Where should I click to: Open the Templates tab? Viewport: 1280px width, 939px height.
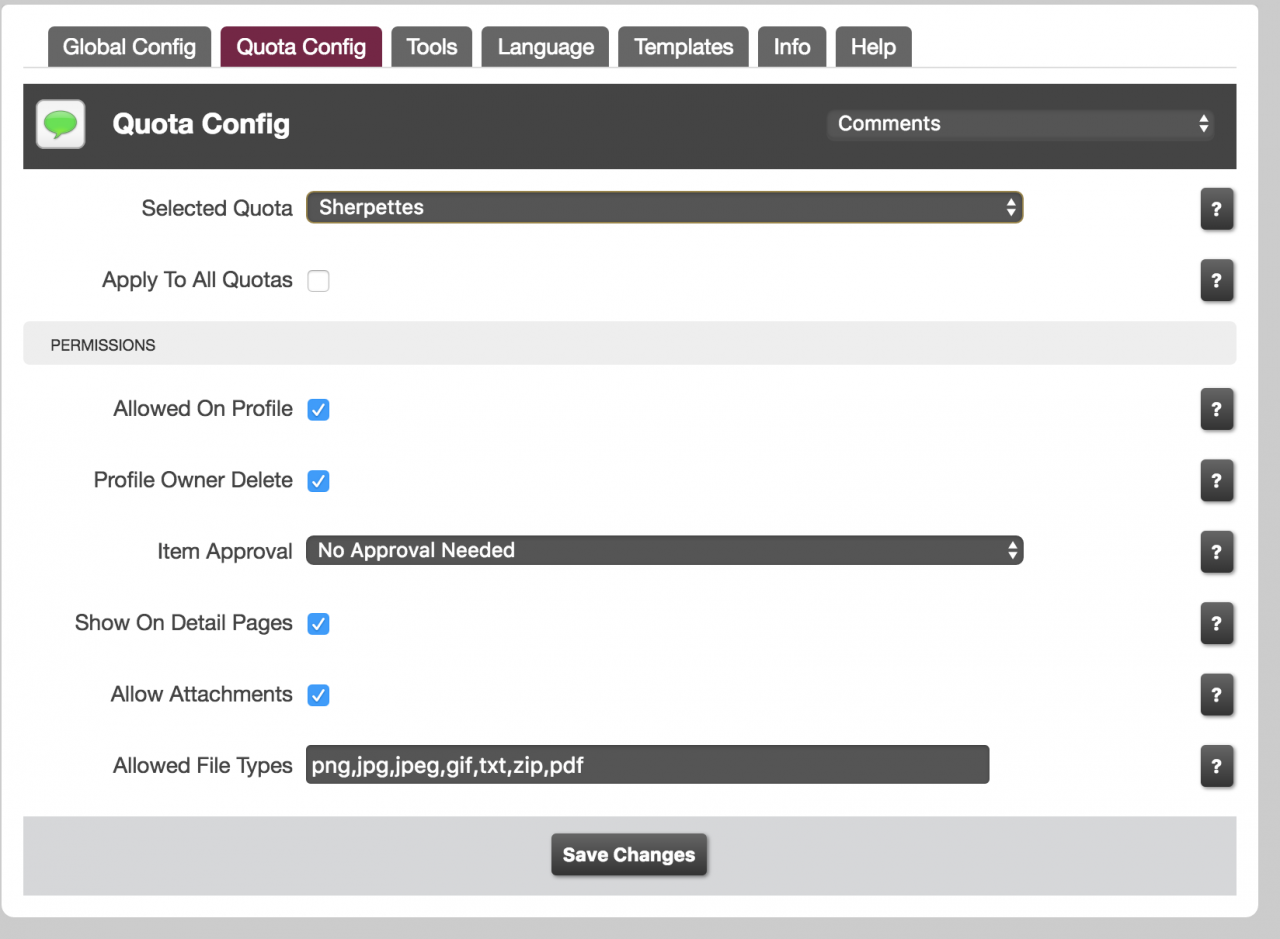tap(683, 47)
